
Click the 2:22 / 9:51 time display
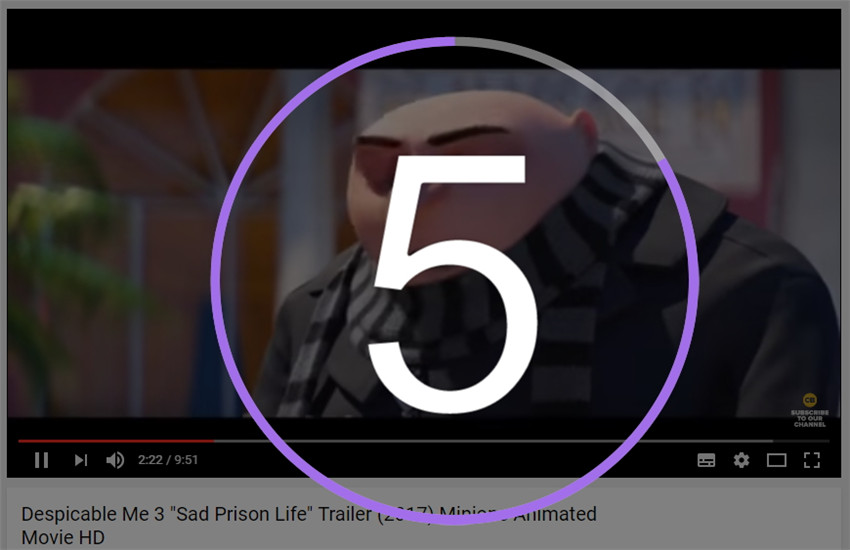point(168,460)
